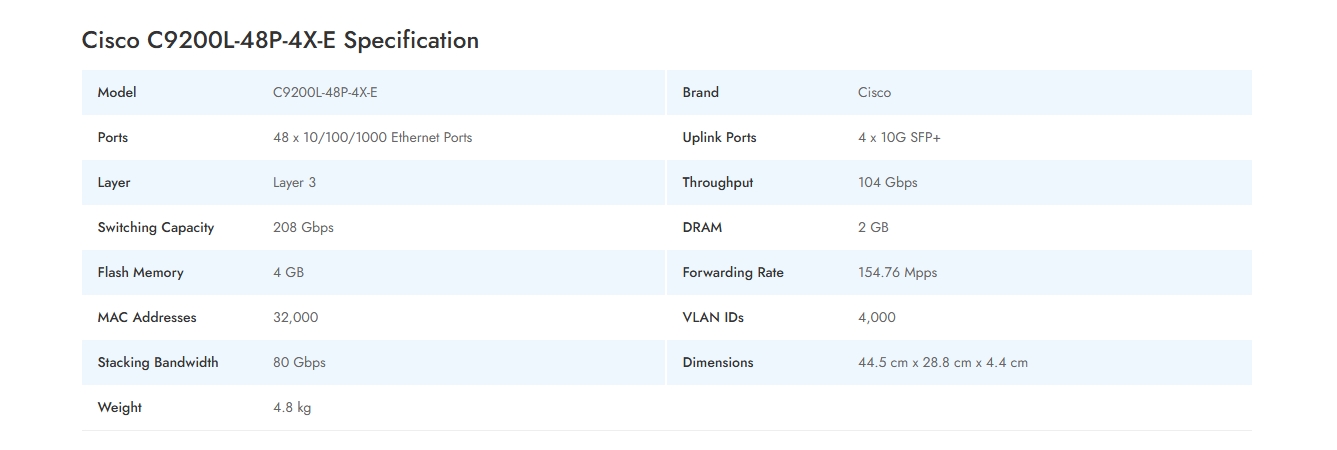Select the 'MAC Addresses' label
Viewport: 1337px width, 450px height.
(x=147, y=317)
